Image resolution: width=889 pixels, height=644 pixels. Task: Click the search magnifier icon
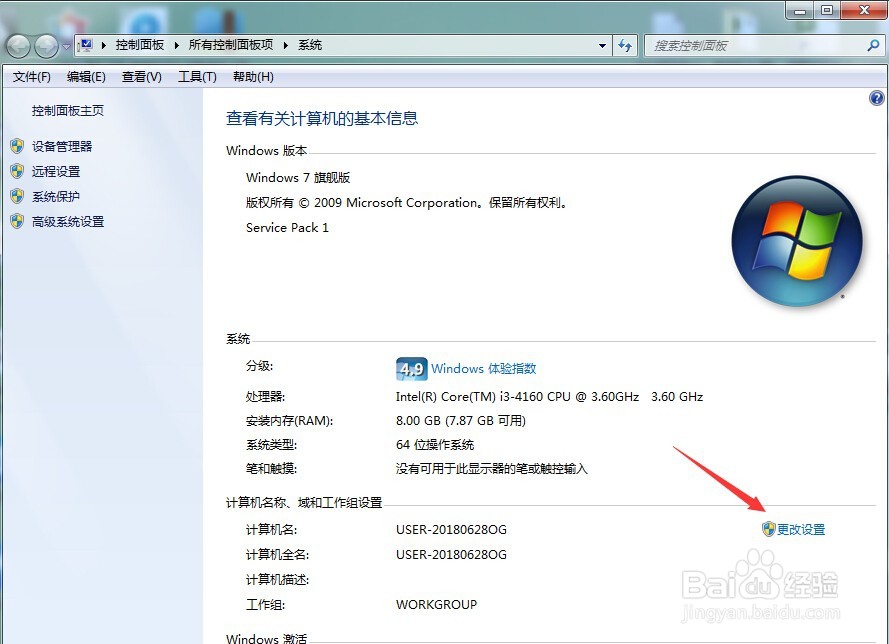point(873,46)
